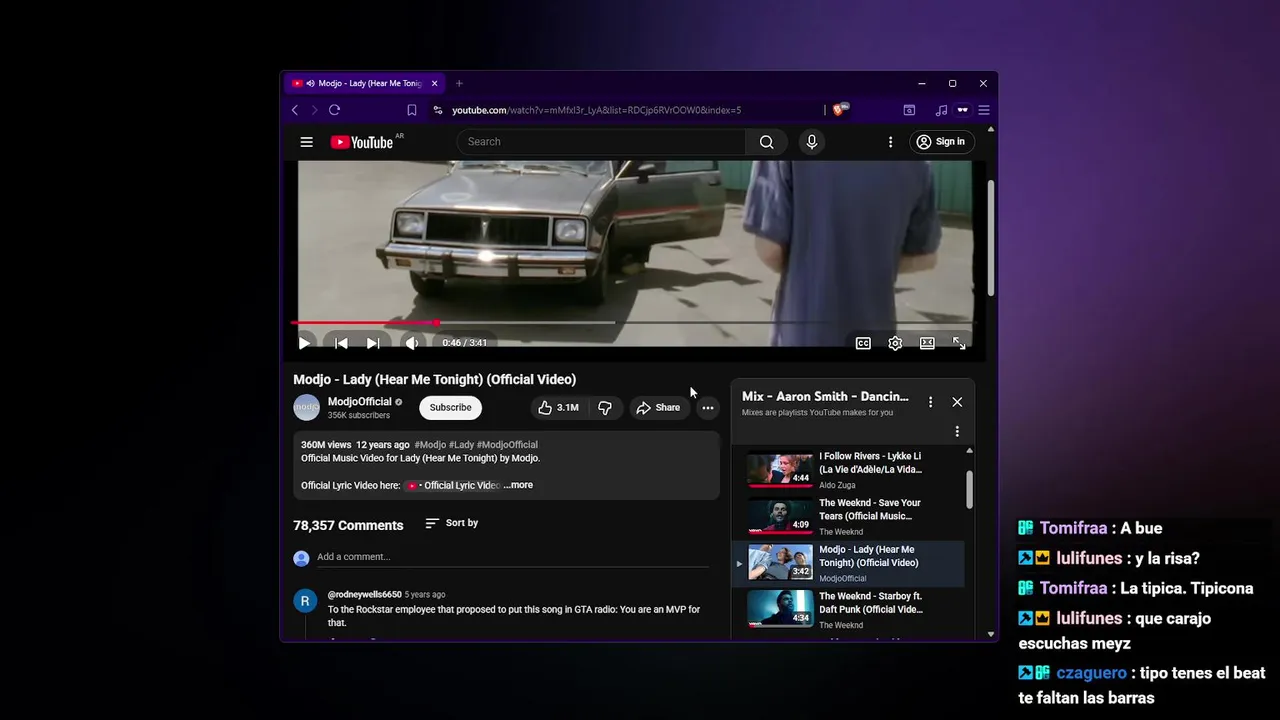
Task: Open the browser sidebar panel icon
Action: click(909, 110)
